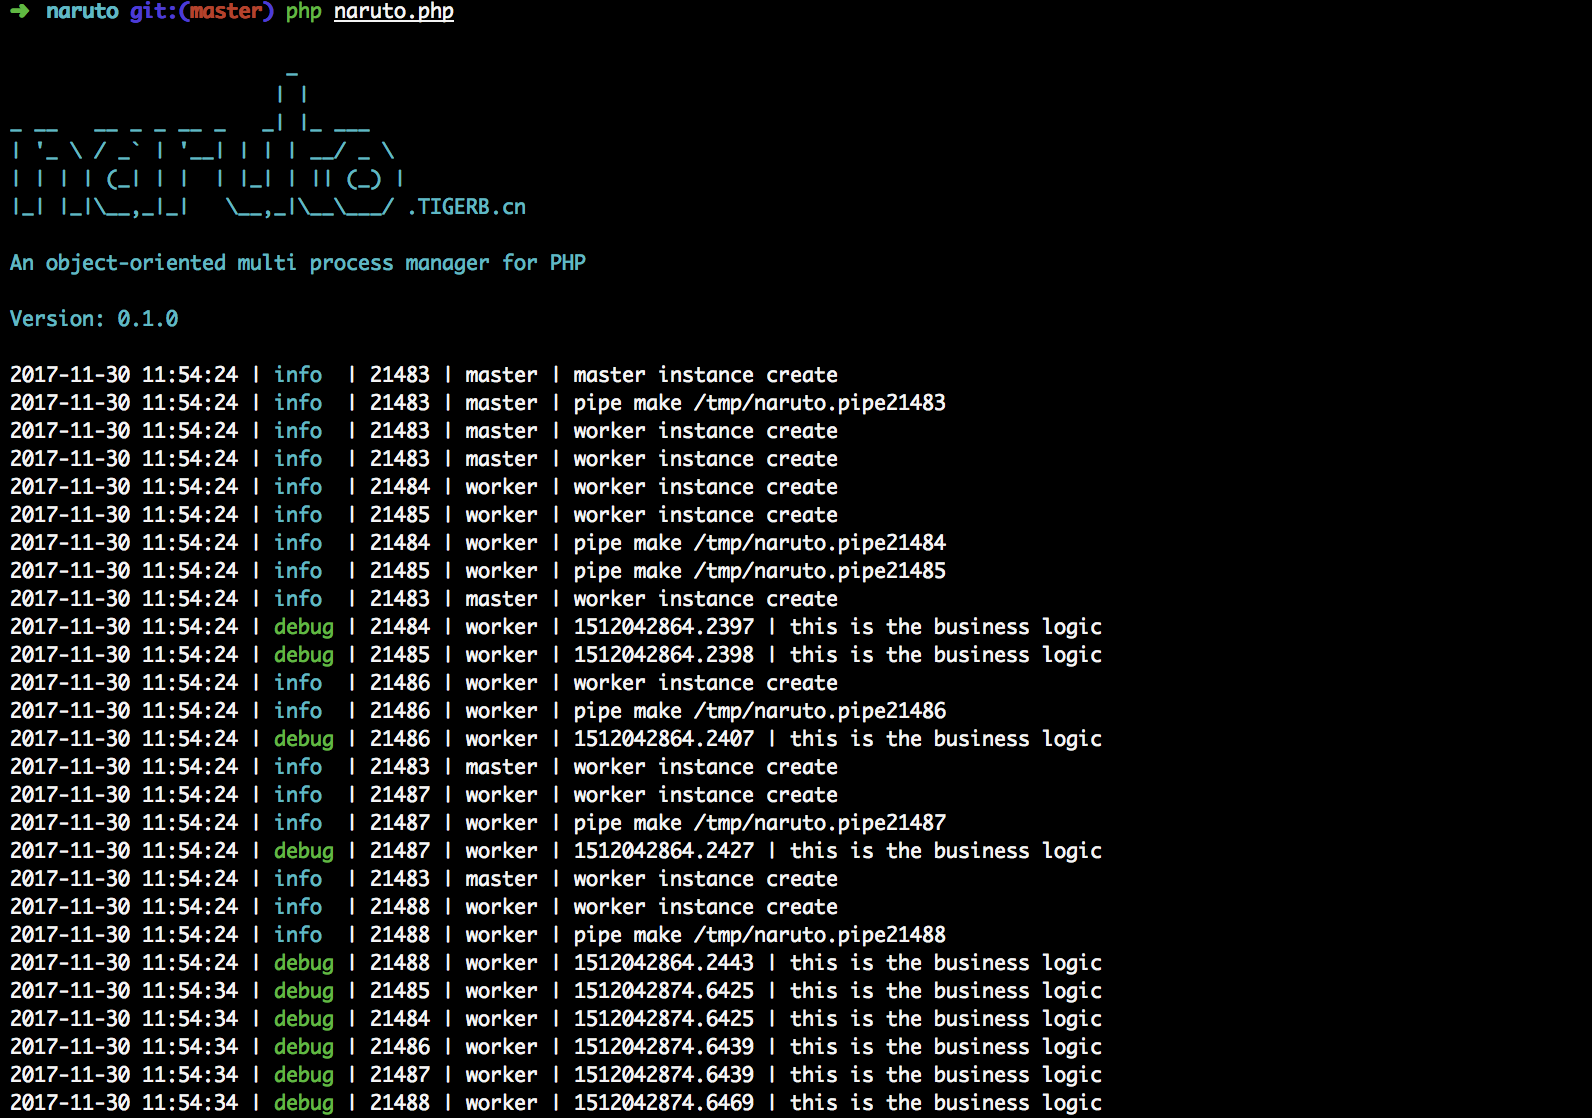Click the 'Version: 0.1.0' line

[x=94, y=319]
